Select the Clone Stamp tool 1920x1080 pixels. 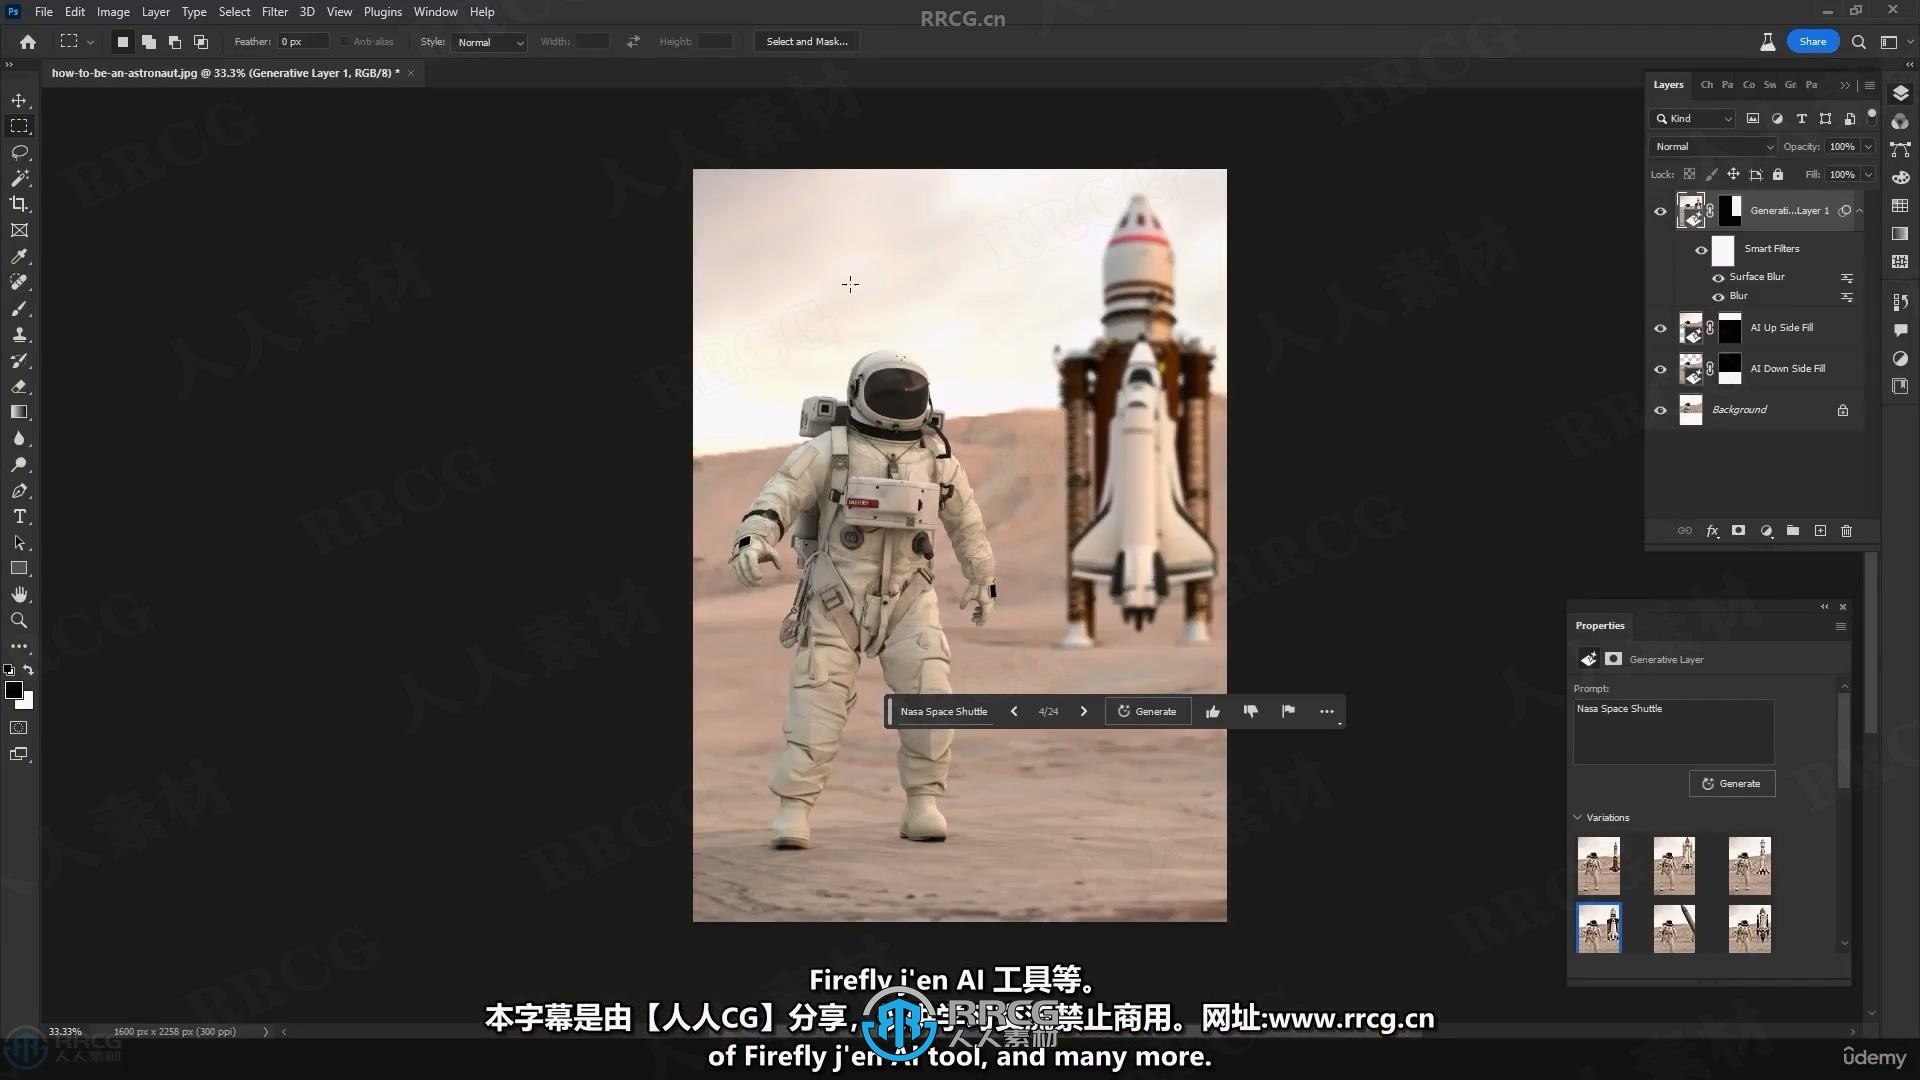coord(19,334)
